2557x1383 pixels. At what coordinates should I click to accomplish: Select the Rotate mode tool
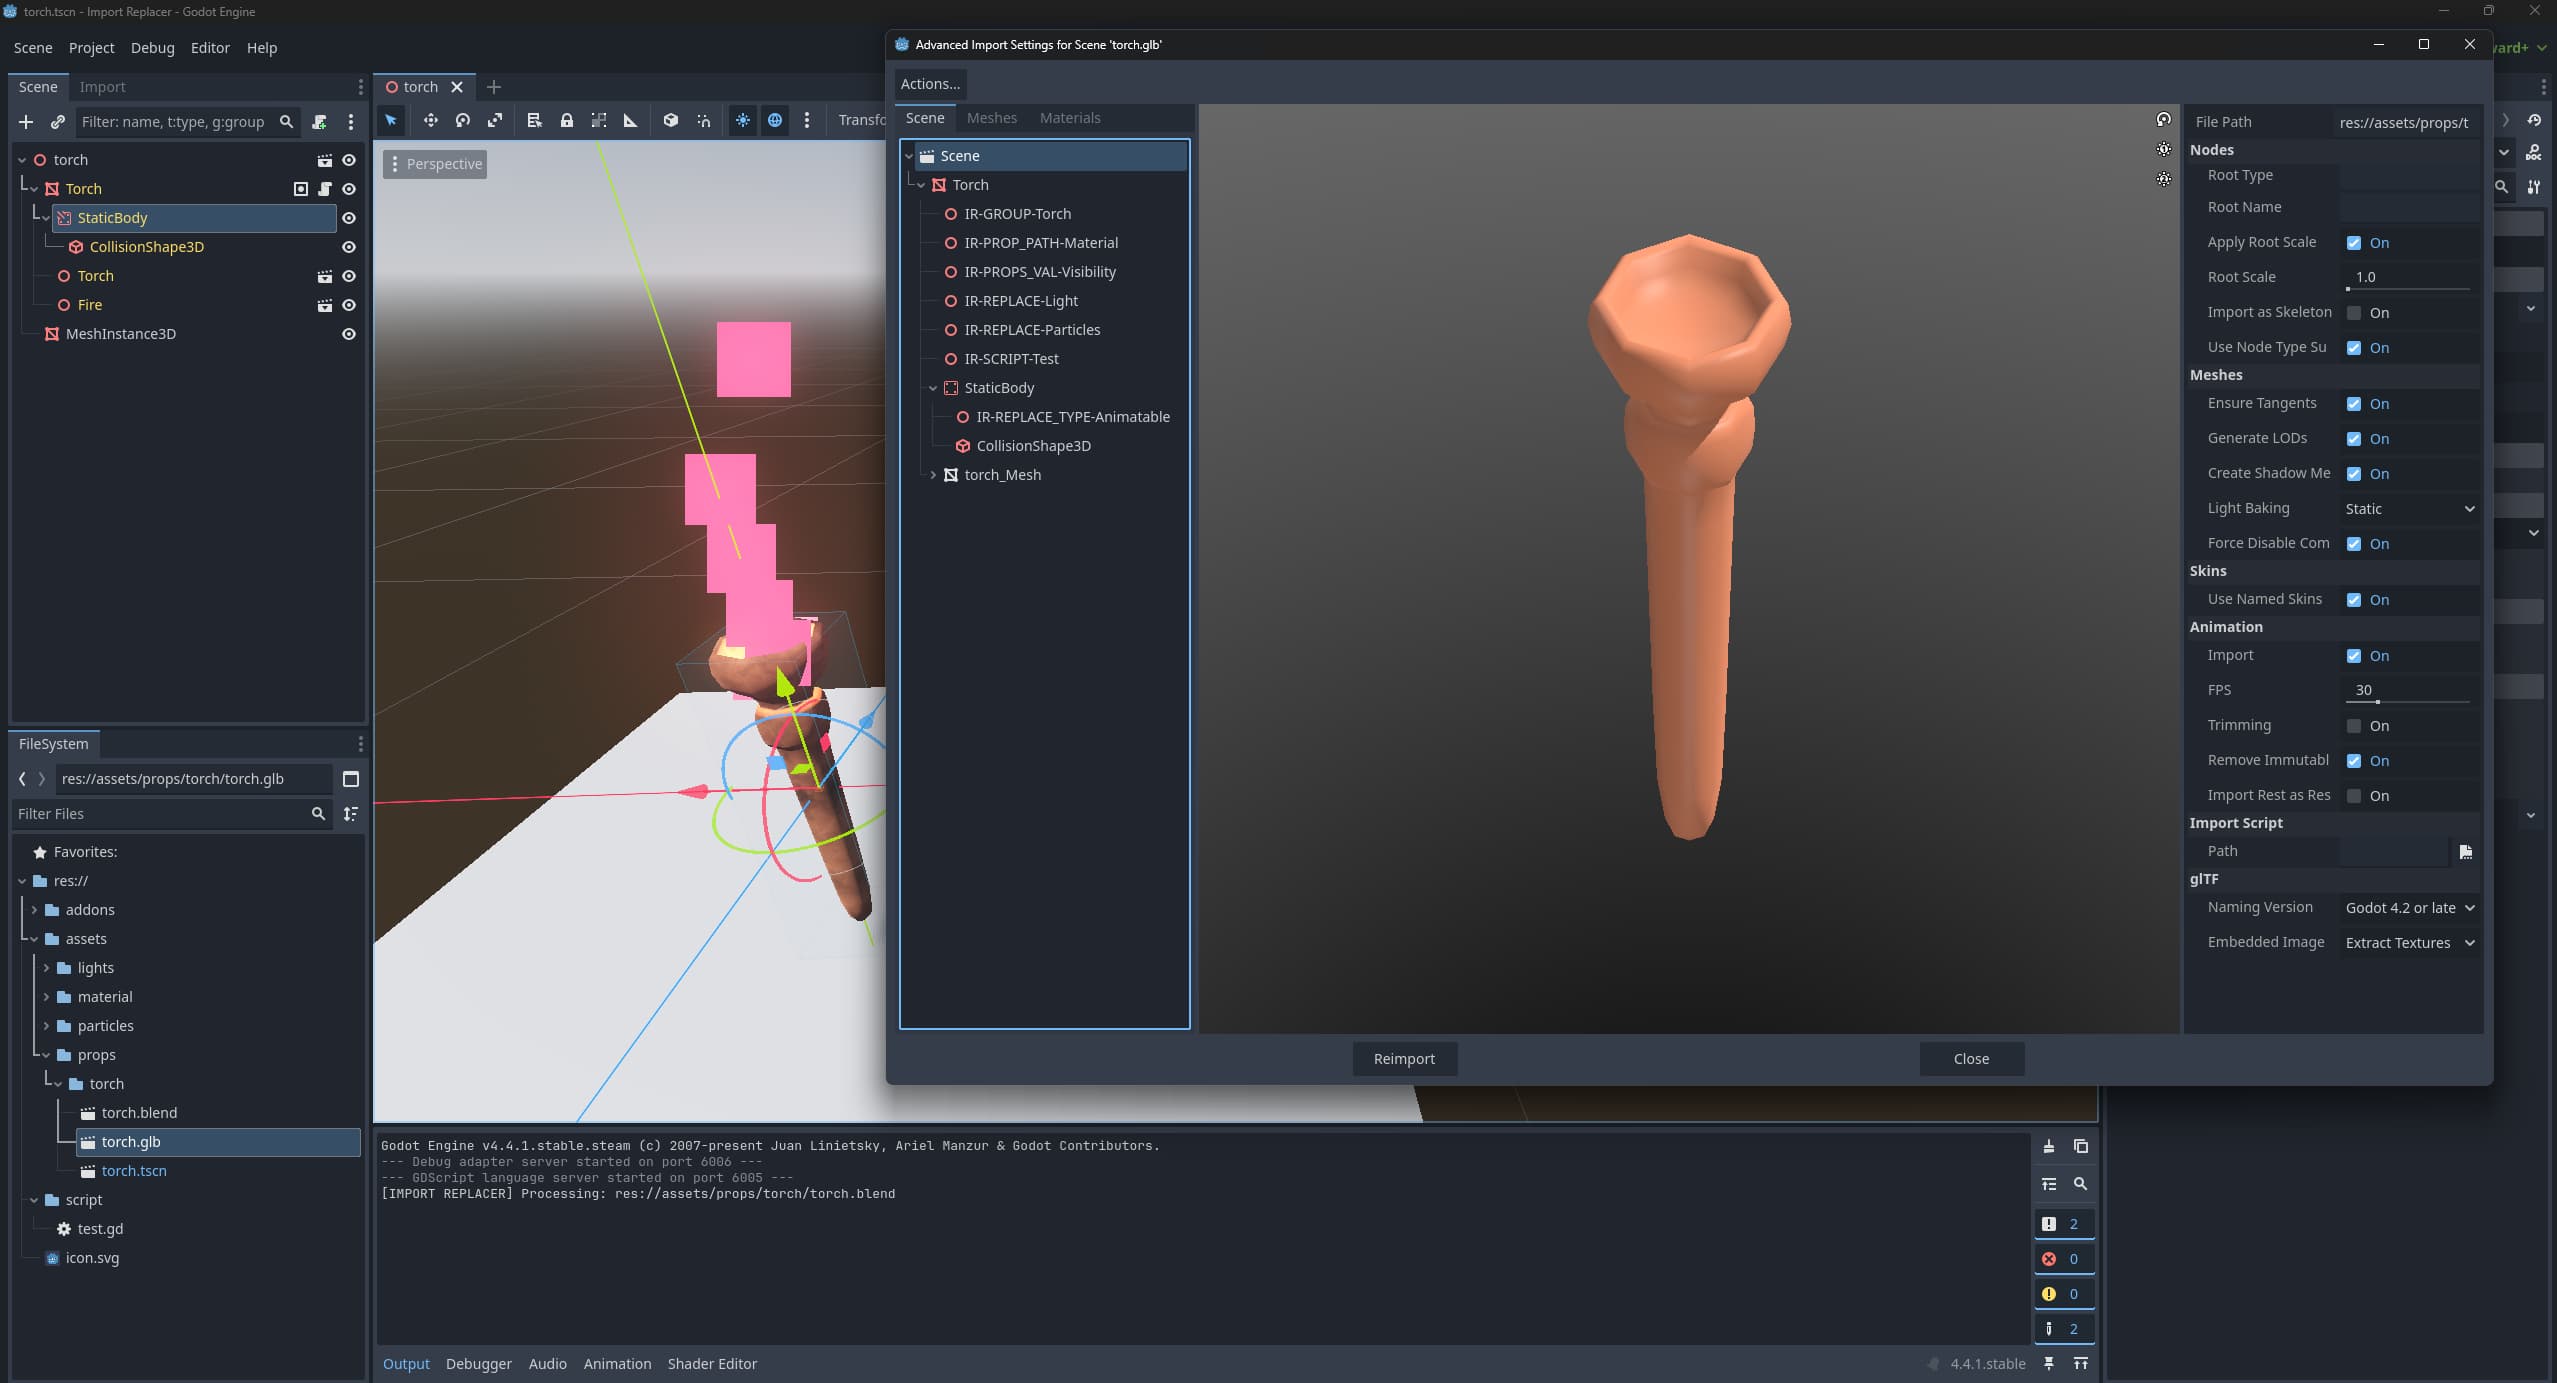coord(462,120)
